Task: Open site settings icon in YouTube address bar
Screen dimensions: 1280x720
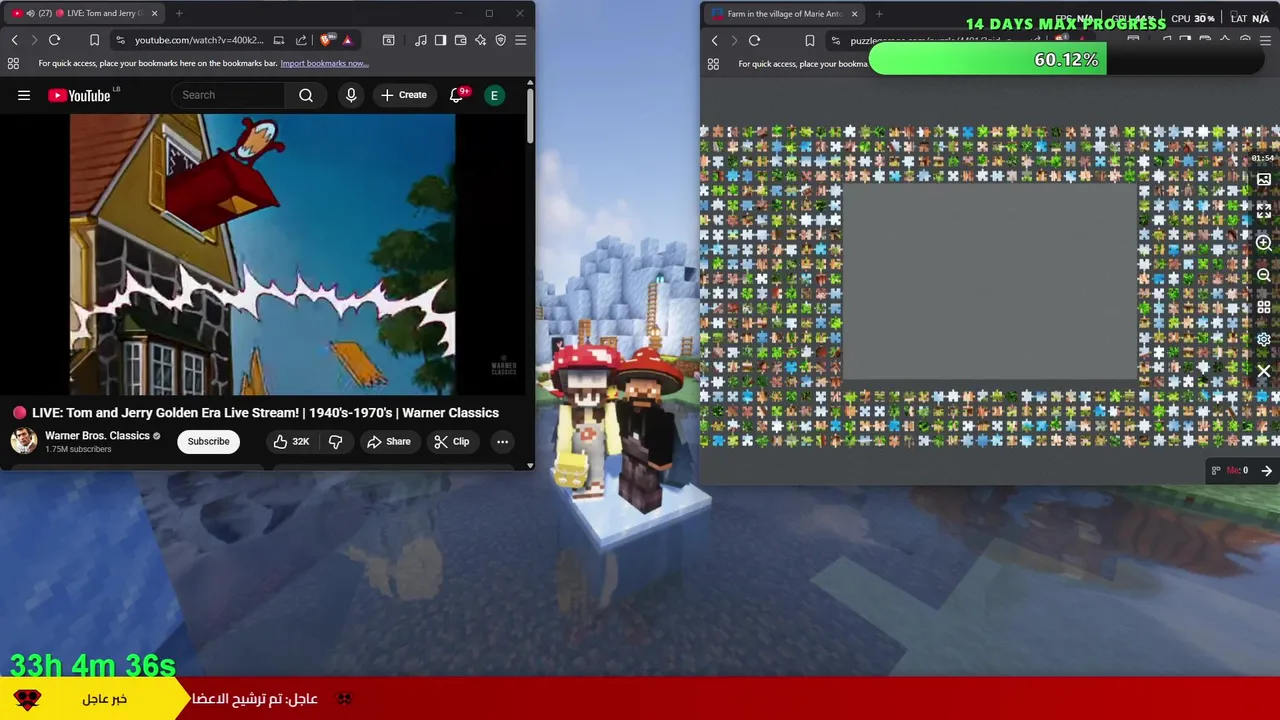Action: tap(120, 40)
